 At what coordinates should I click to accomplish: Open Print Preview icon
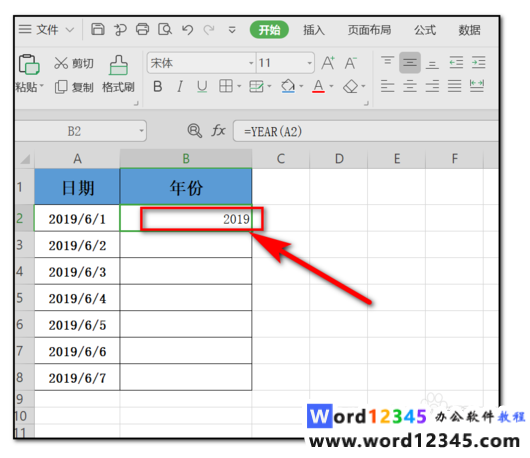(165, 29)
